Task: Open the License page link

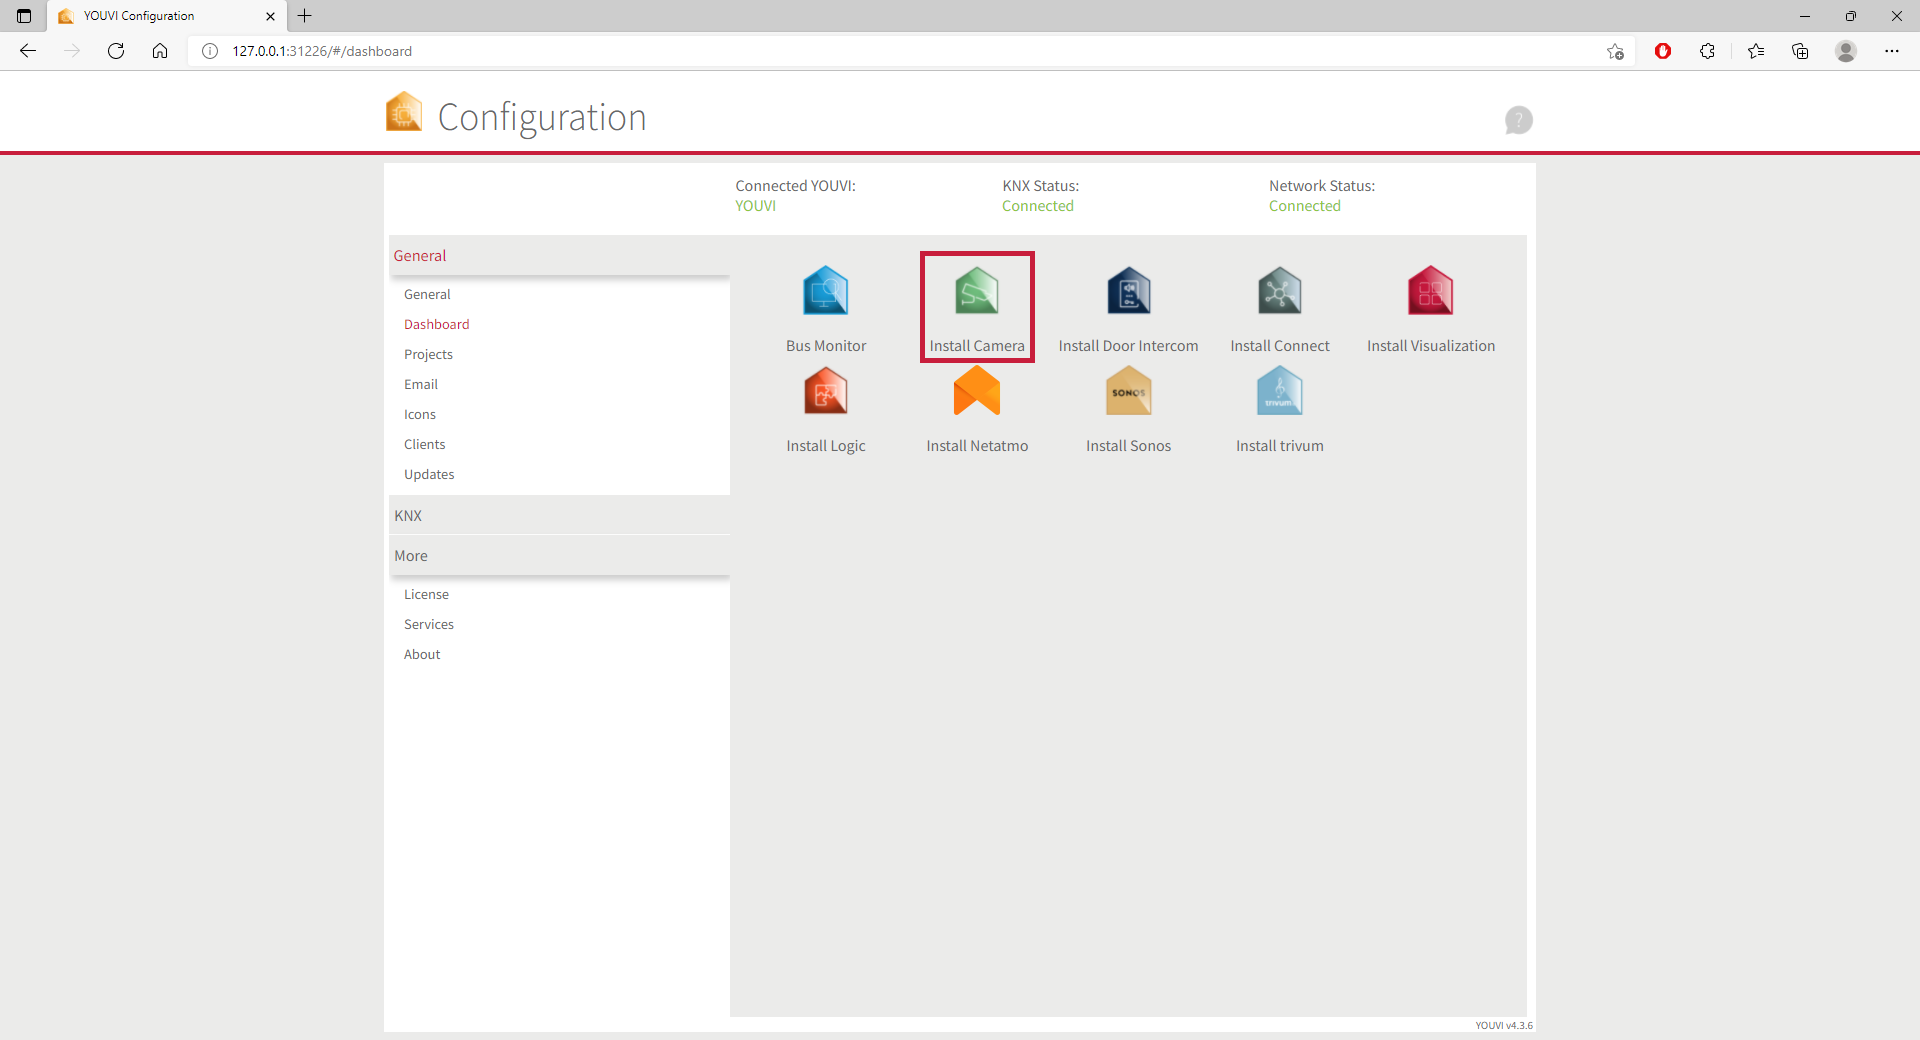Action: [426, 595]
